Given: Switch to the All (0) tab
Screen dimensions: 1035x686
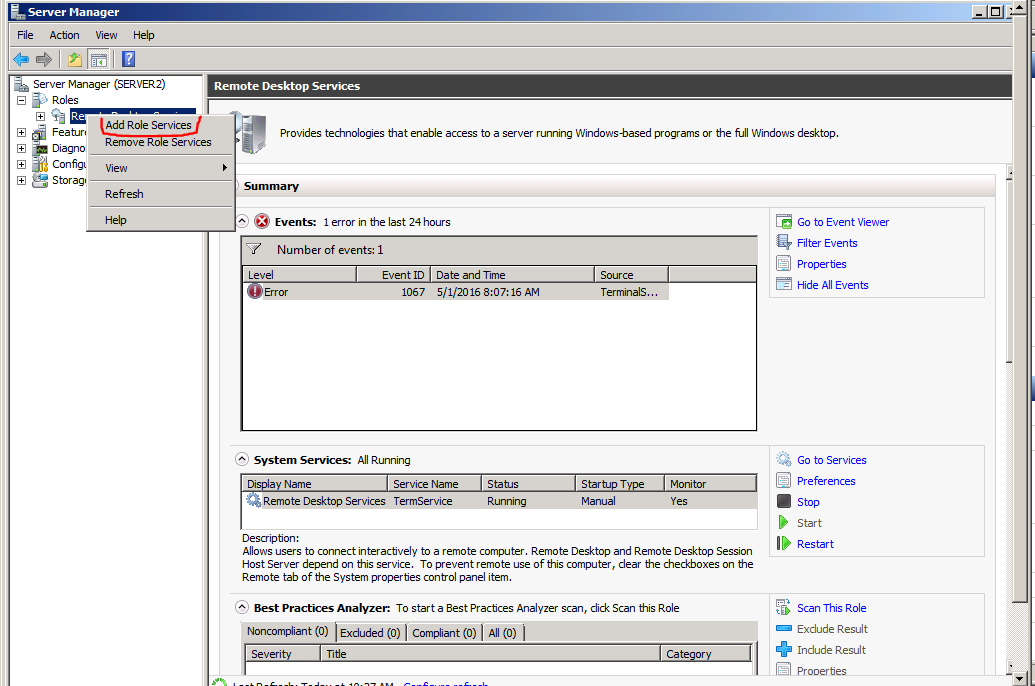Looking at the screenshot, I should tap(502, 633).
